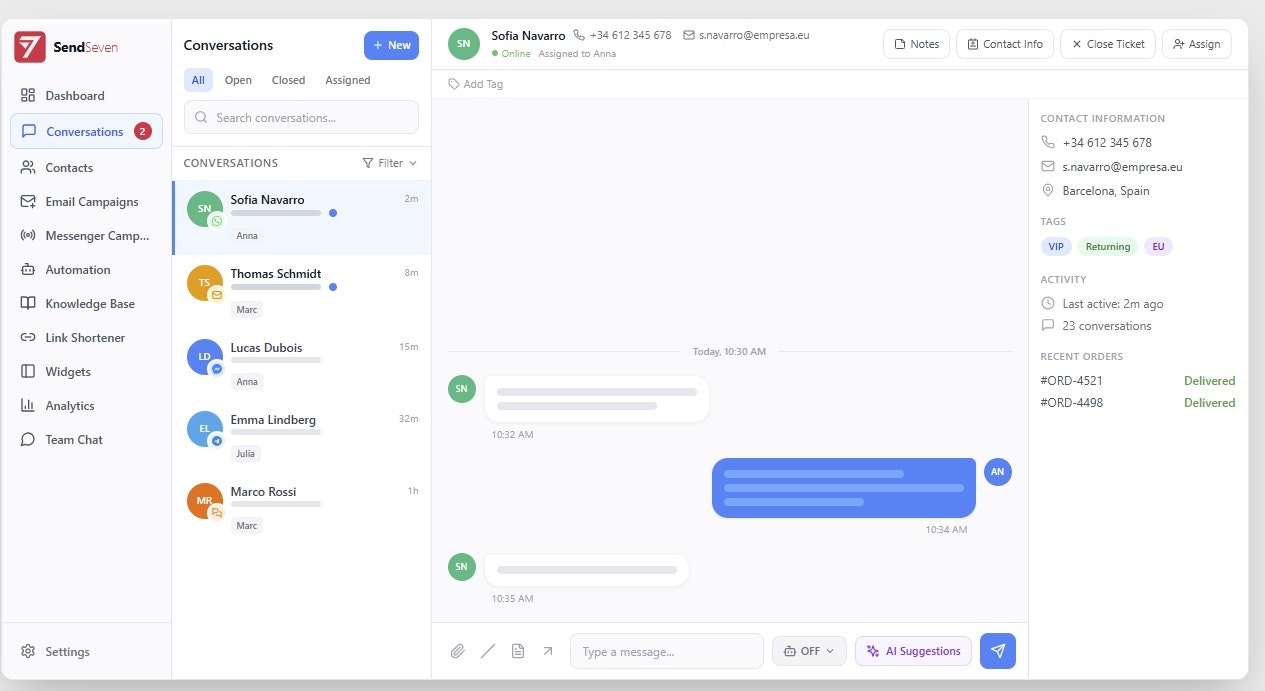The image size is (1265, 691).
Task: Click the forward arrow icon in the composer
Action: click(x=547, y=651)
